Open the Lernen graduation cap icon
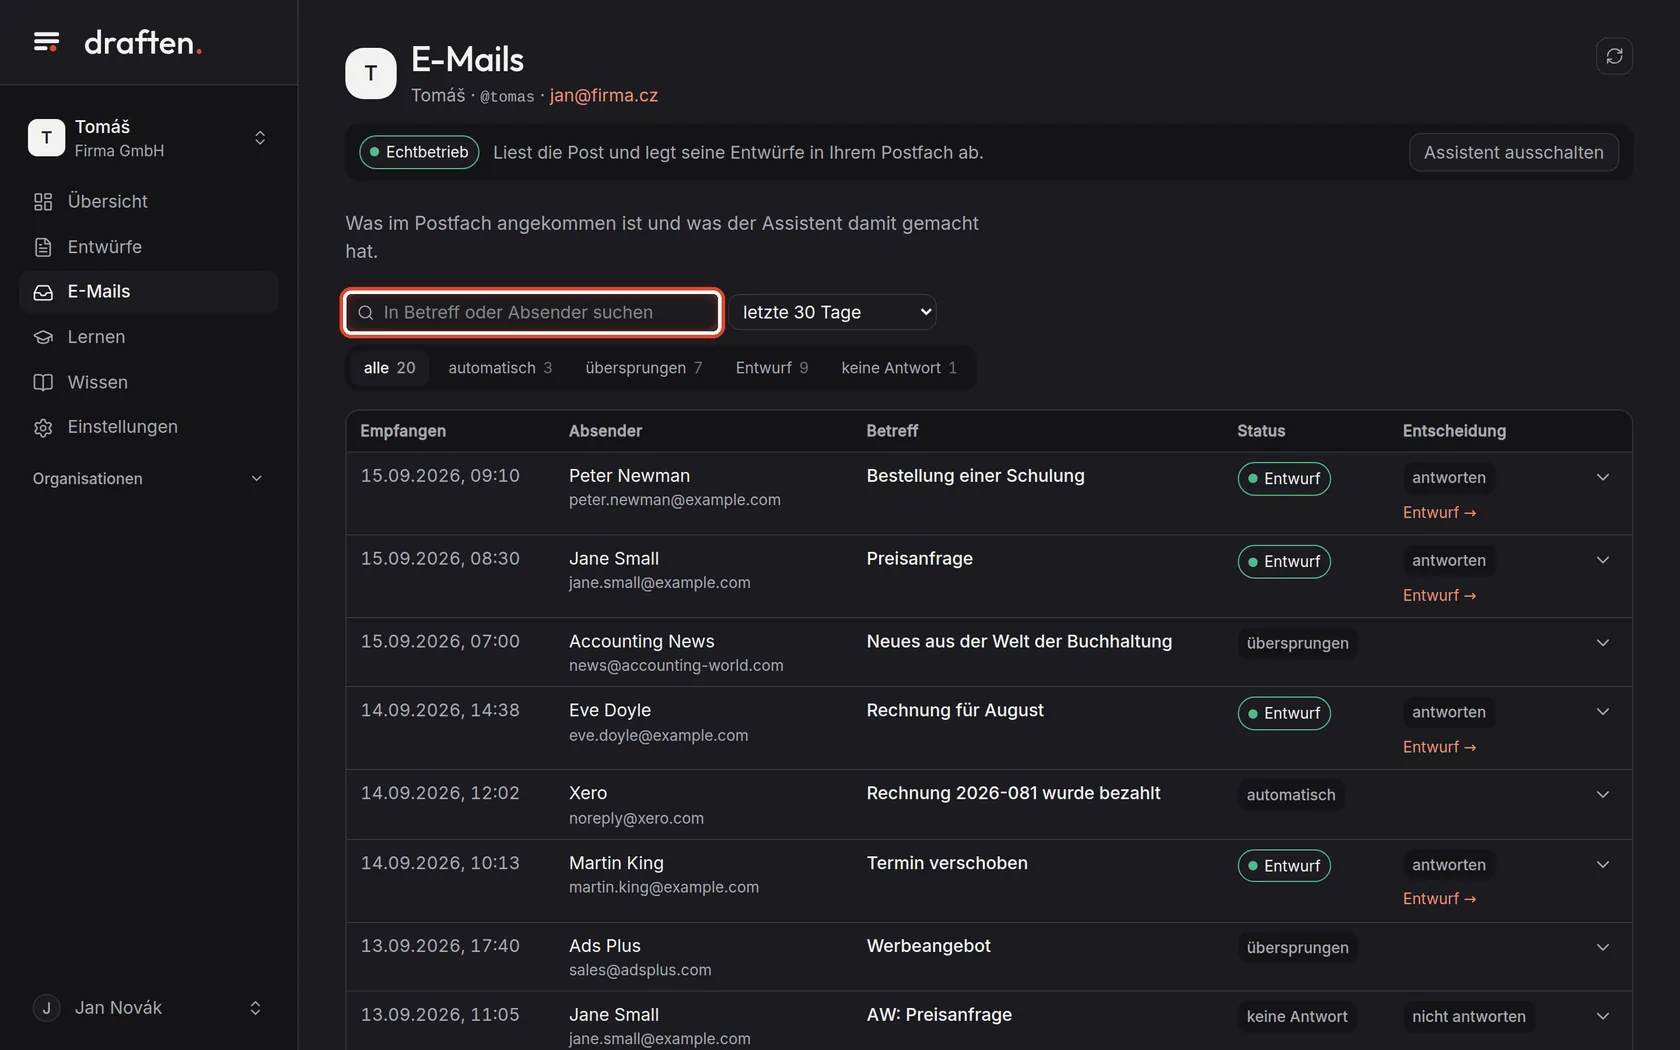This screenshot has width=1680, height=1050. [43, 337]
